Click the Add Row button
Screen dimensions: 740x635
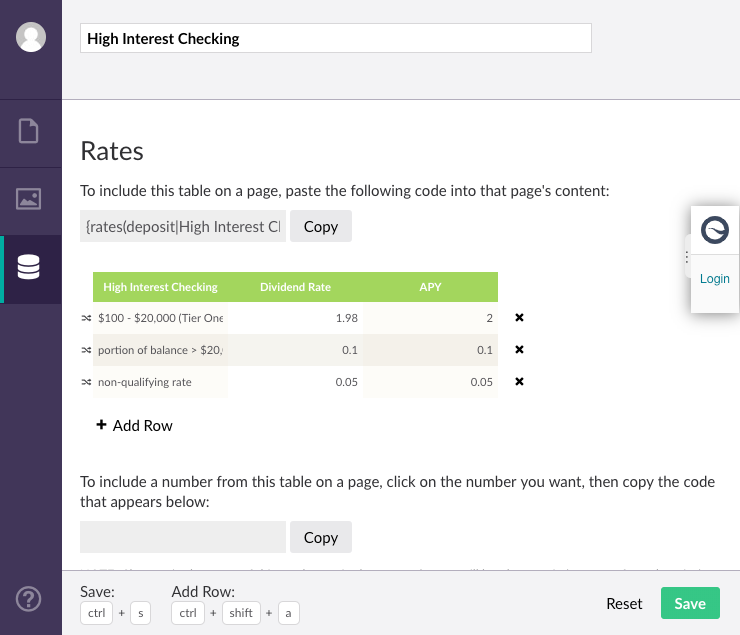click(134, 425)
